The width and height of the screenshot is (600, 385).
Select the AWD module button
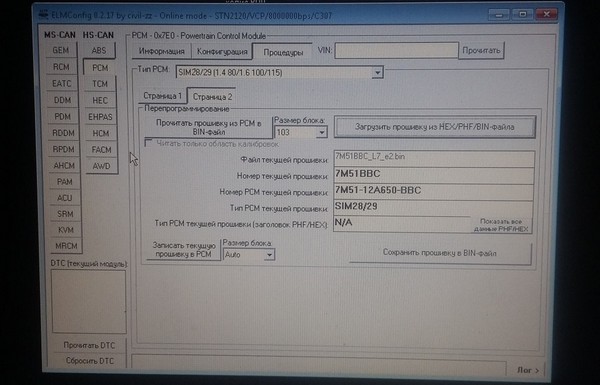[x=101, y=166]
